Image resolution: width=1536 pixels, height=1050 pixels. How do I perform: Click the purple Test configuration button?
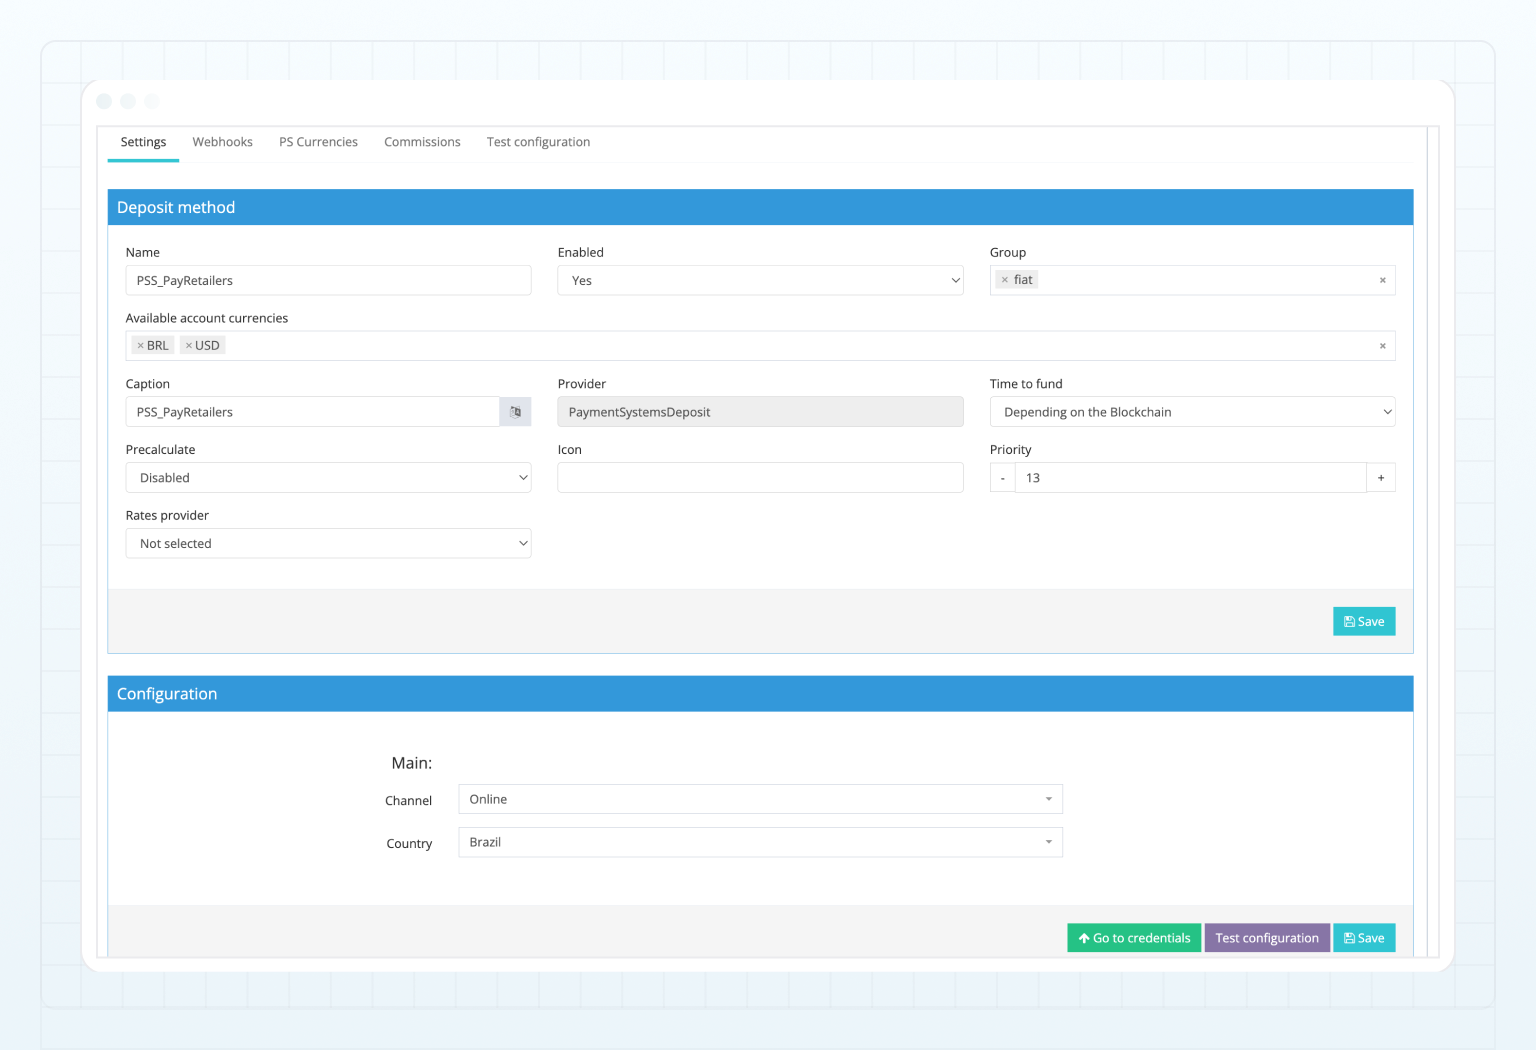(1267, 938)
